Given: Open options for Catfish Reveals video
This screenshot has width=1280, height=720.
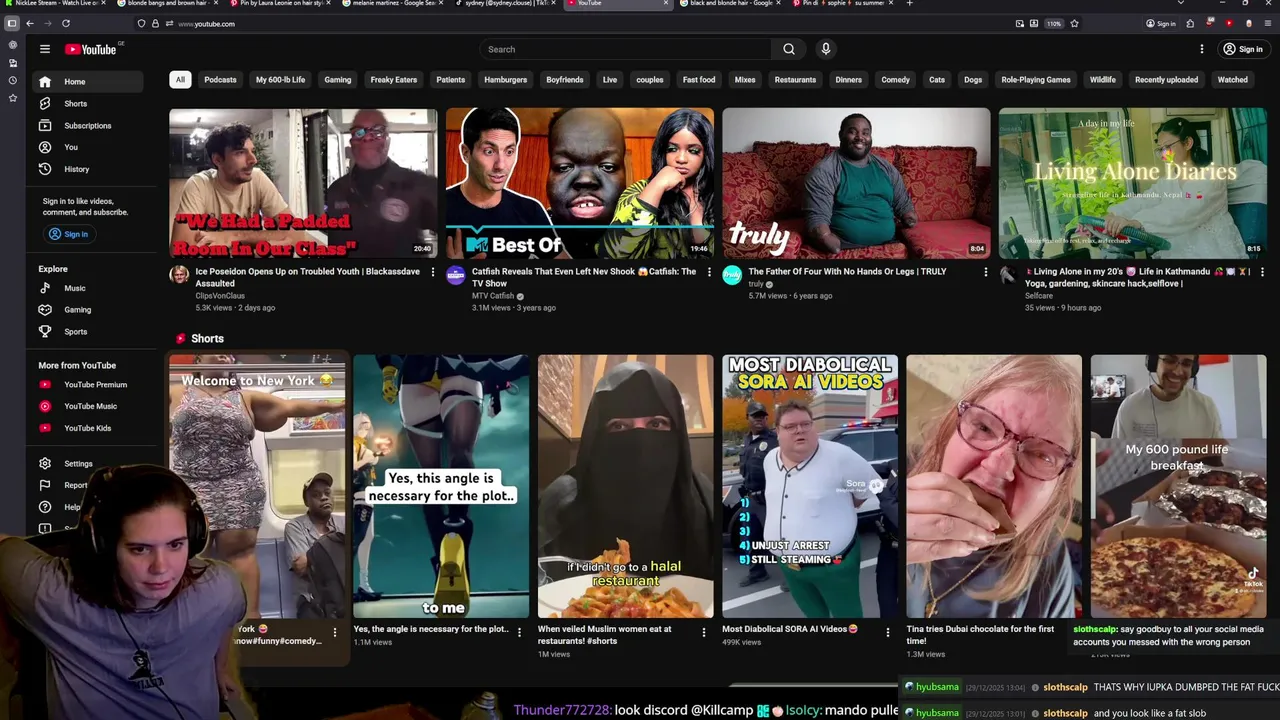Looking at the screenshot, I should point(710,272).
